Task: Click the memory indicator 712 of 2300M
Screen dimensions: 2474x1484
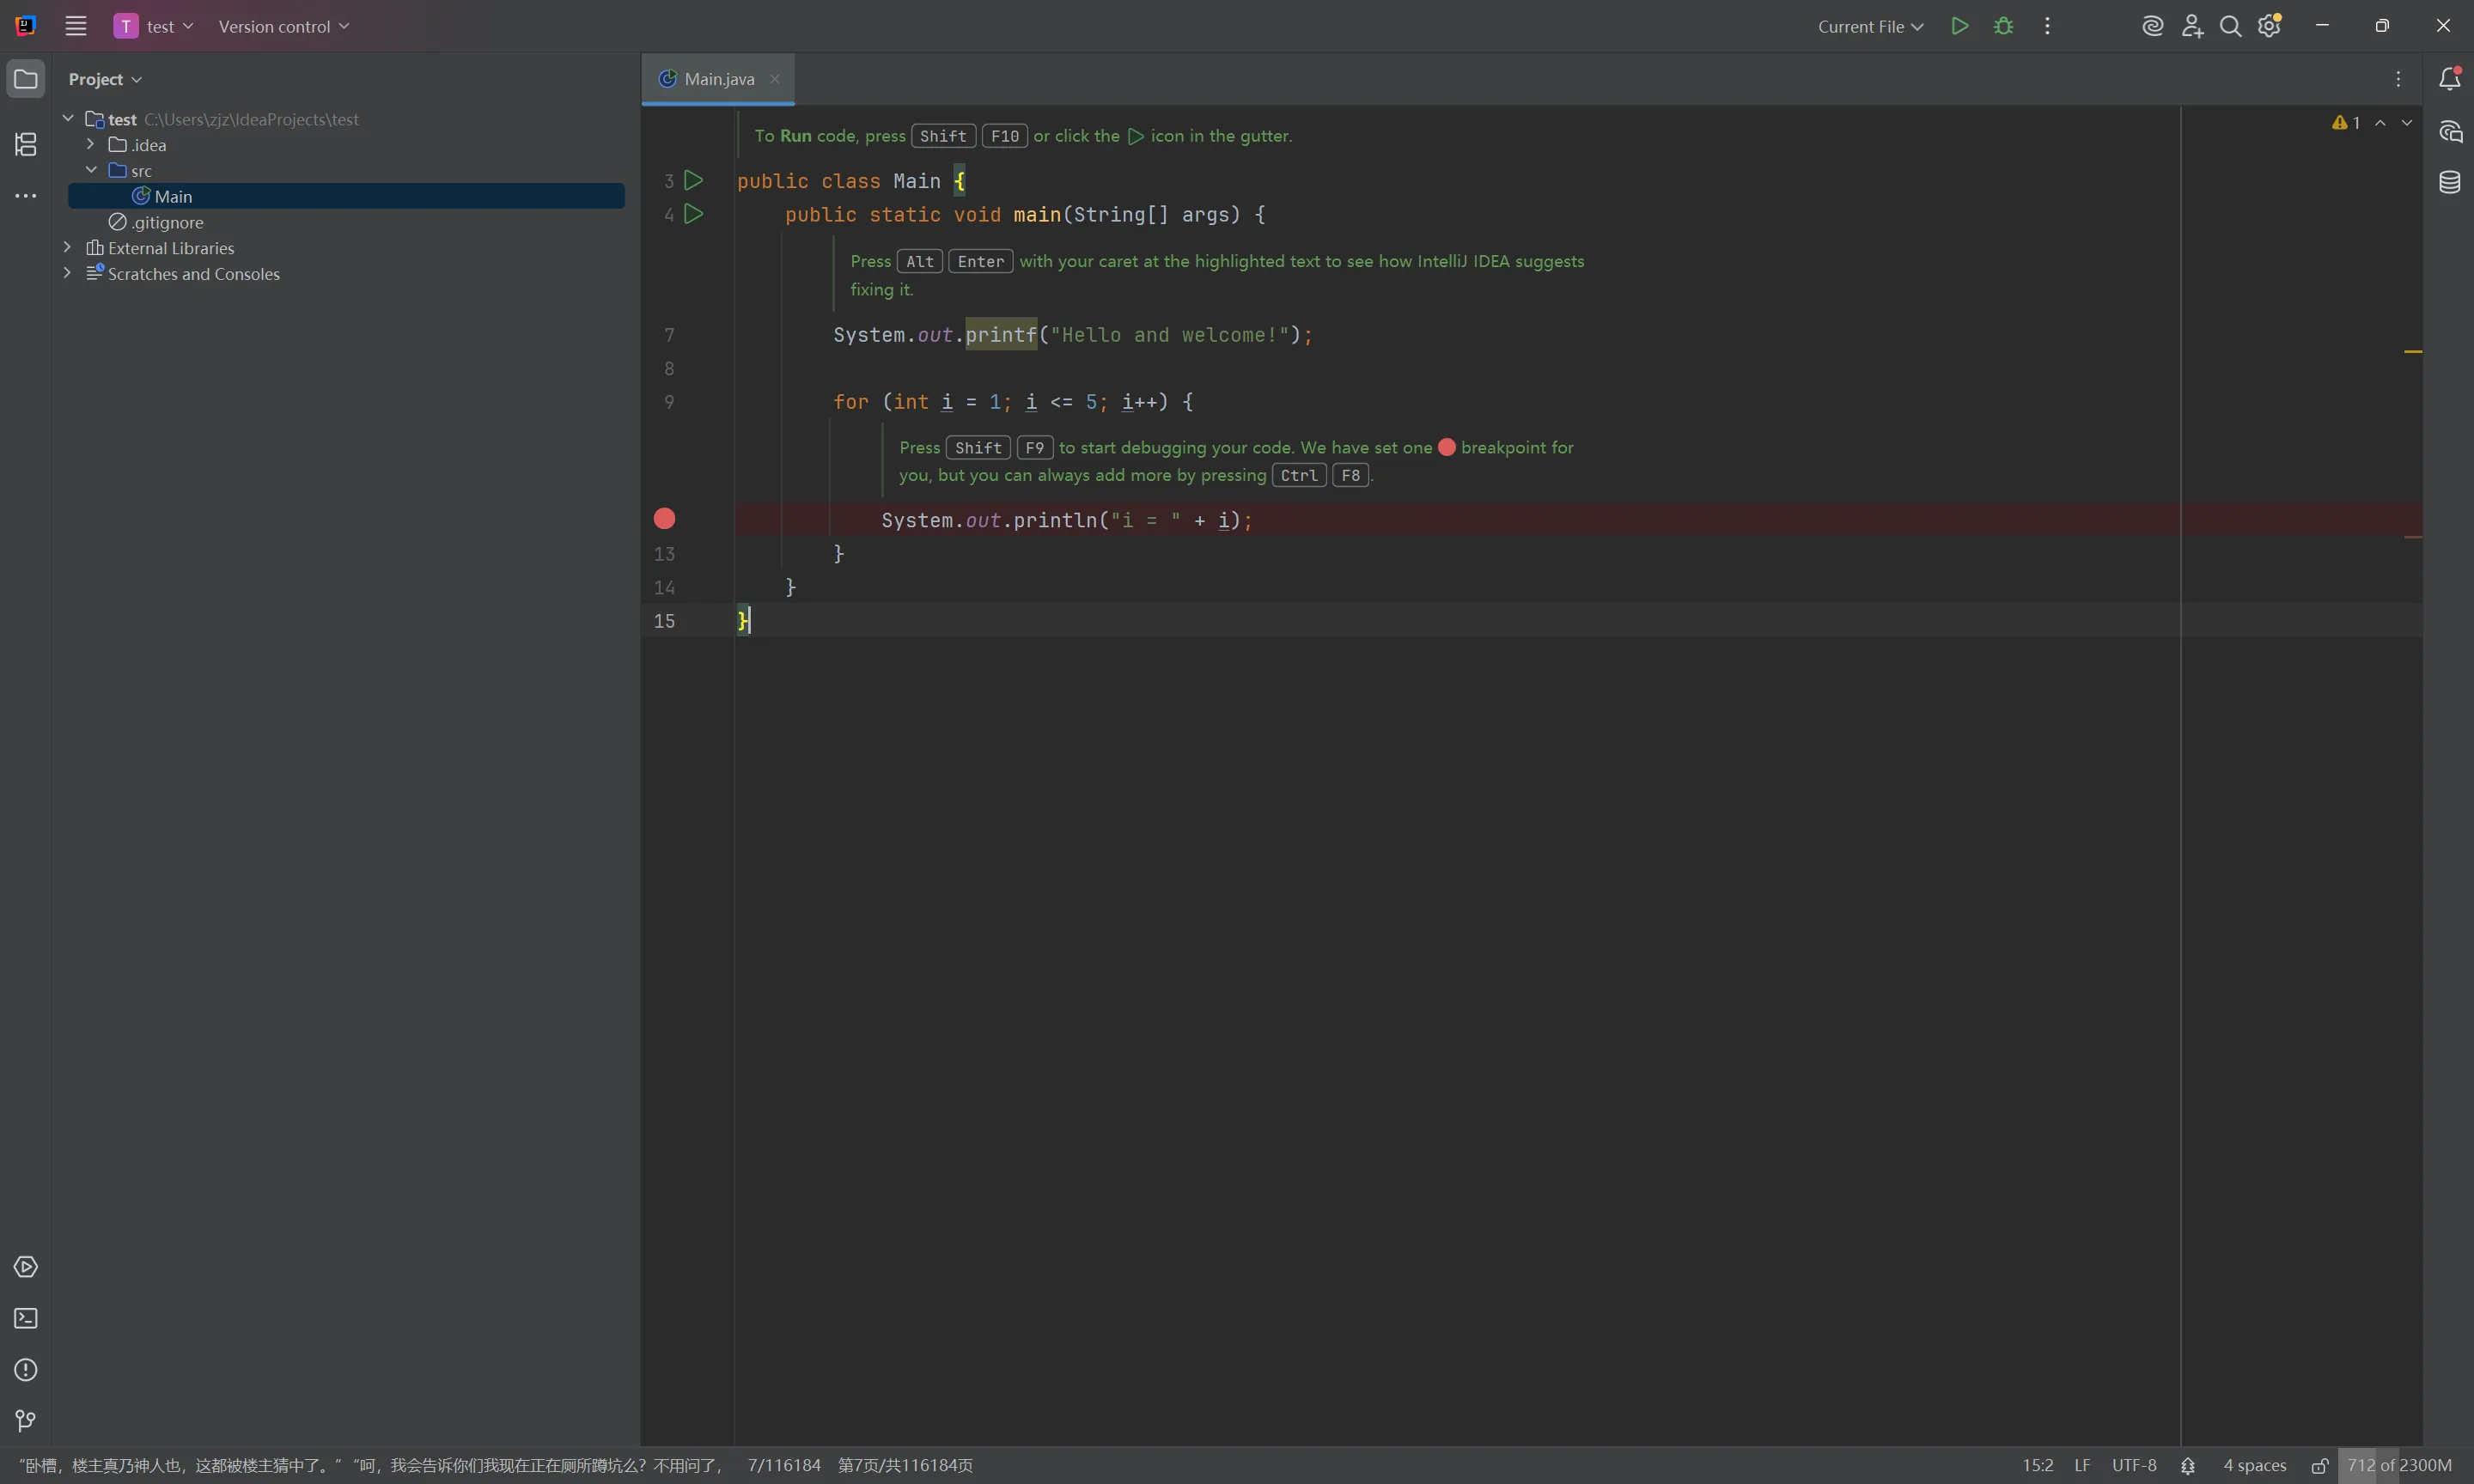Action: [2399, 1465]
